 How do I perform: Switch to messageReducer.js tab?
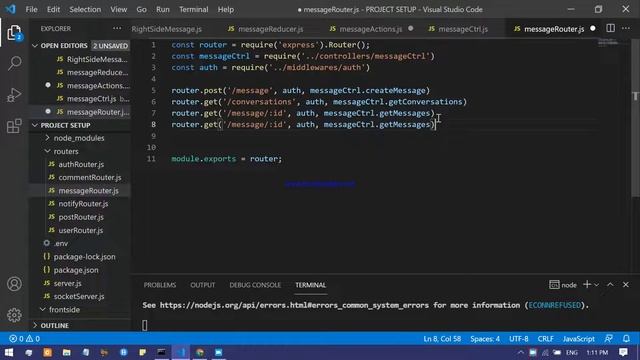[x=270, y=29]
